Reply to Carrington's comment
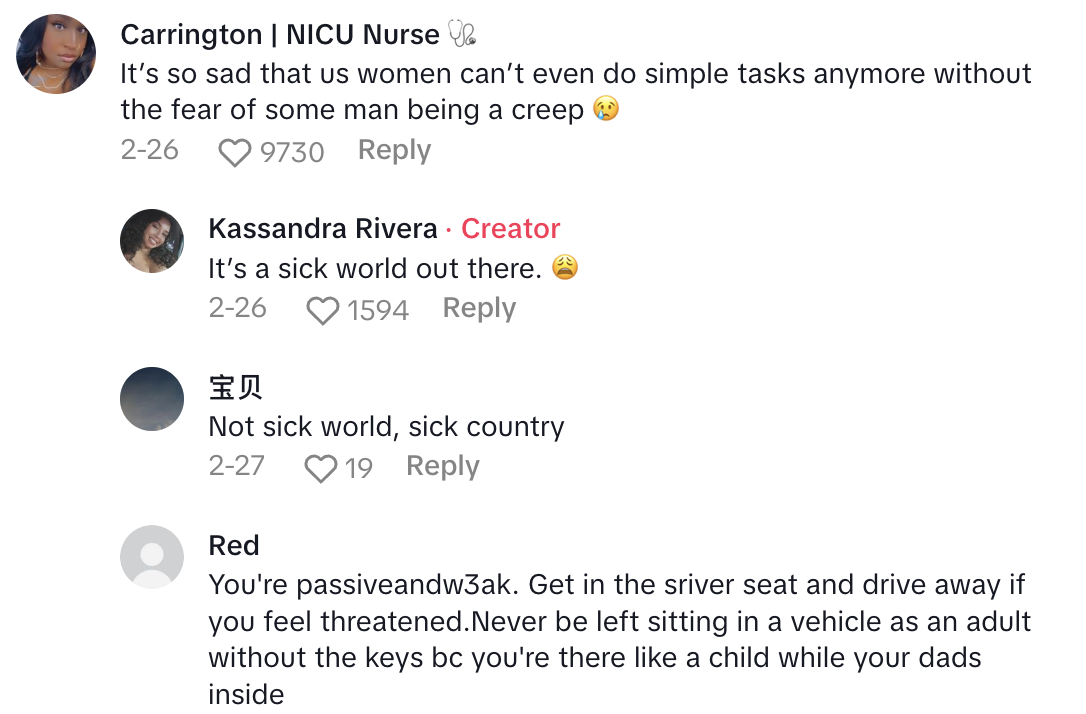 pos(394,151)
